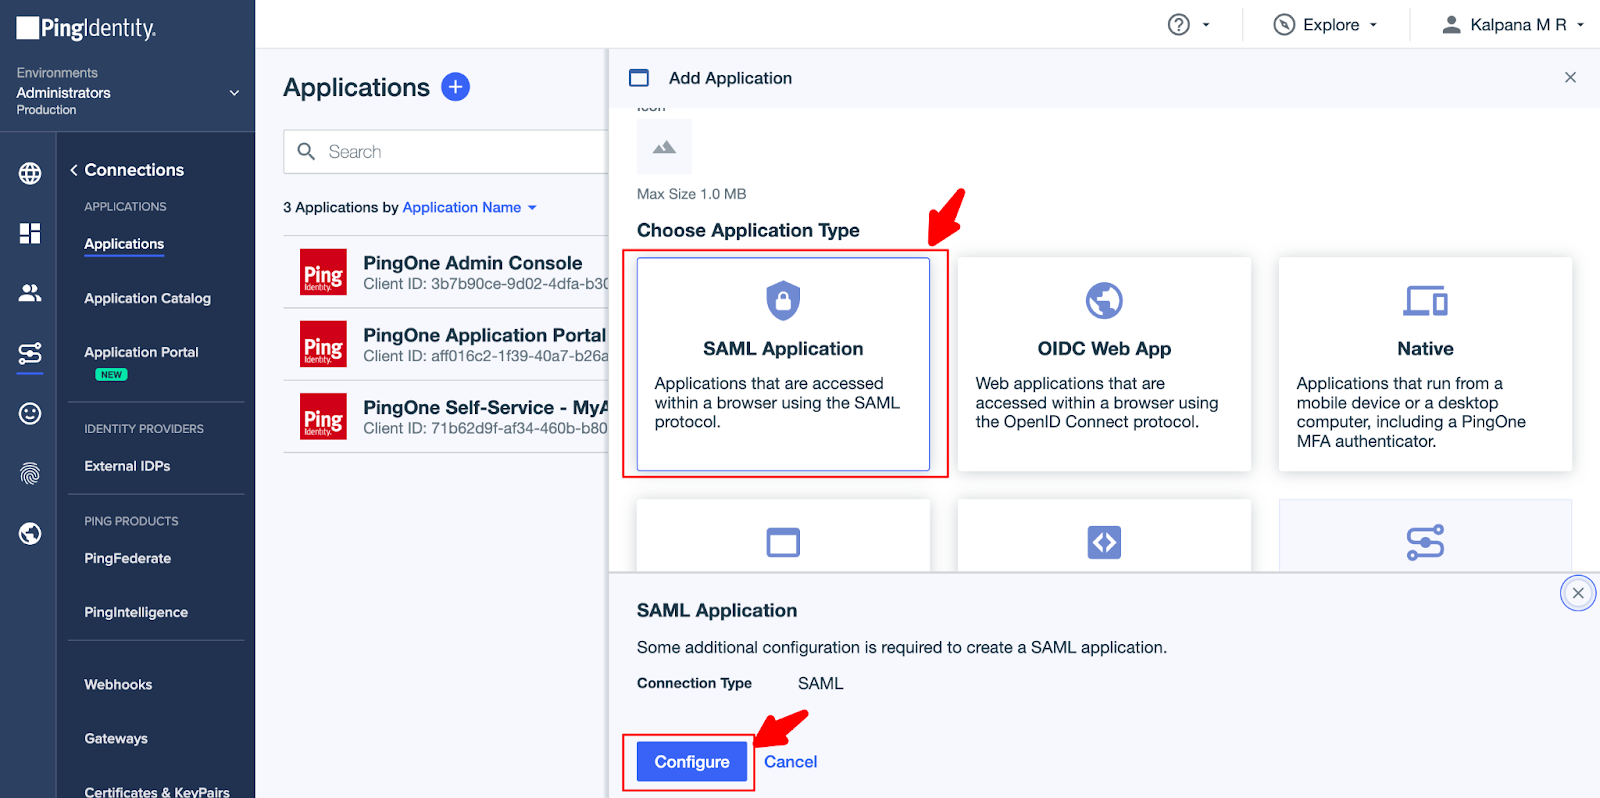This screenshot has width=1600, height=798.
Task: Select the Native application card title
Action: (x=1425, y=349)
